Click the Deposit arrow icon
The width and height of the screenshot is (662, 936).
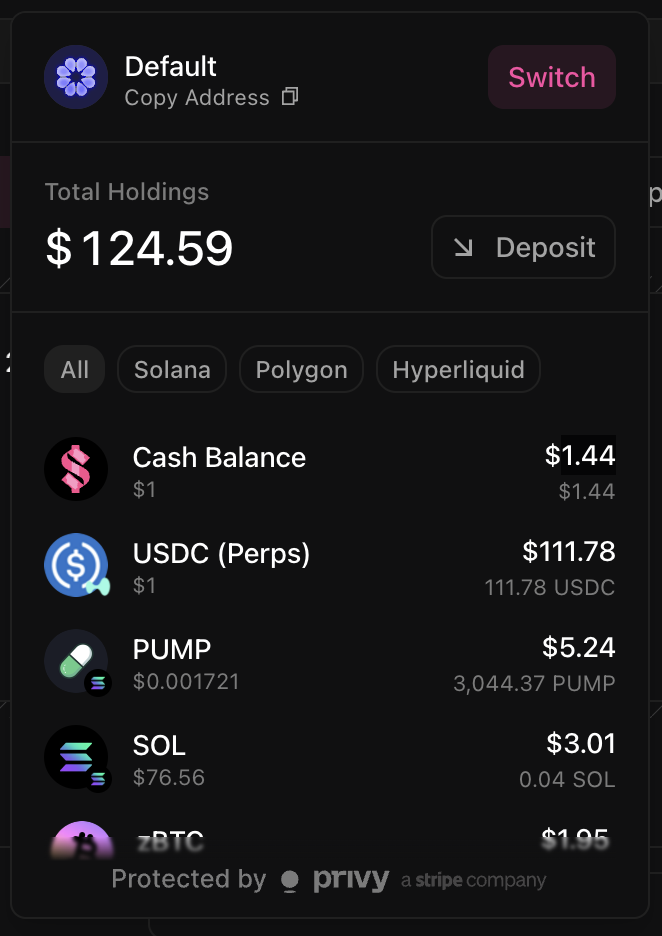463,247
